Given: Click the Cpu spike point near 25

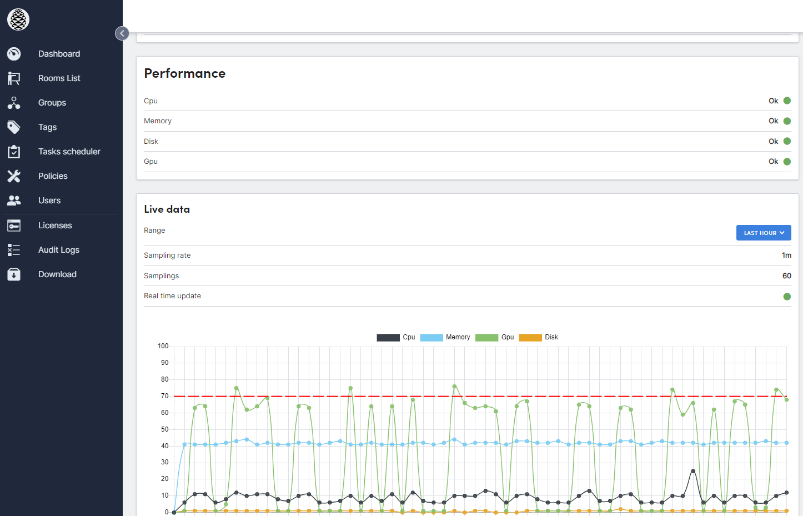Looking at the screenshot, I should point(693,471).
